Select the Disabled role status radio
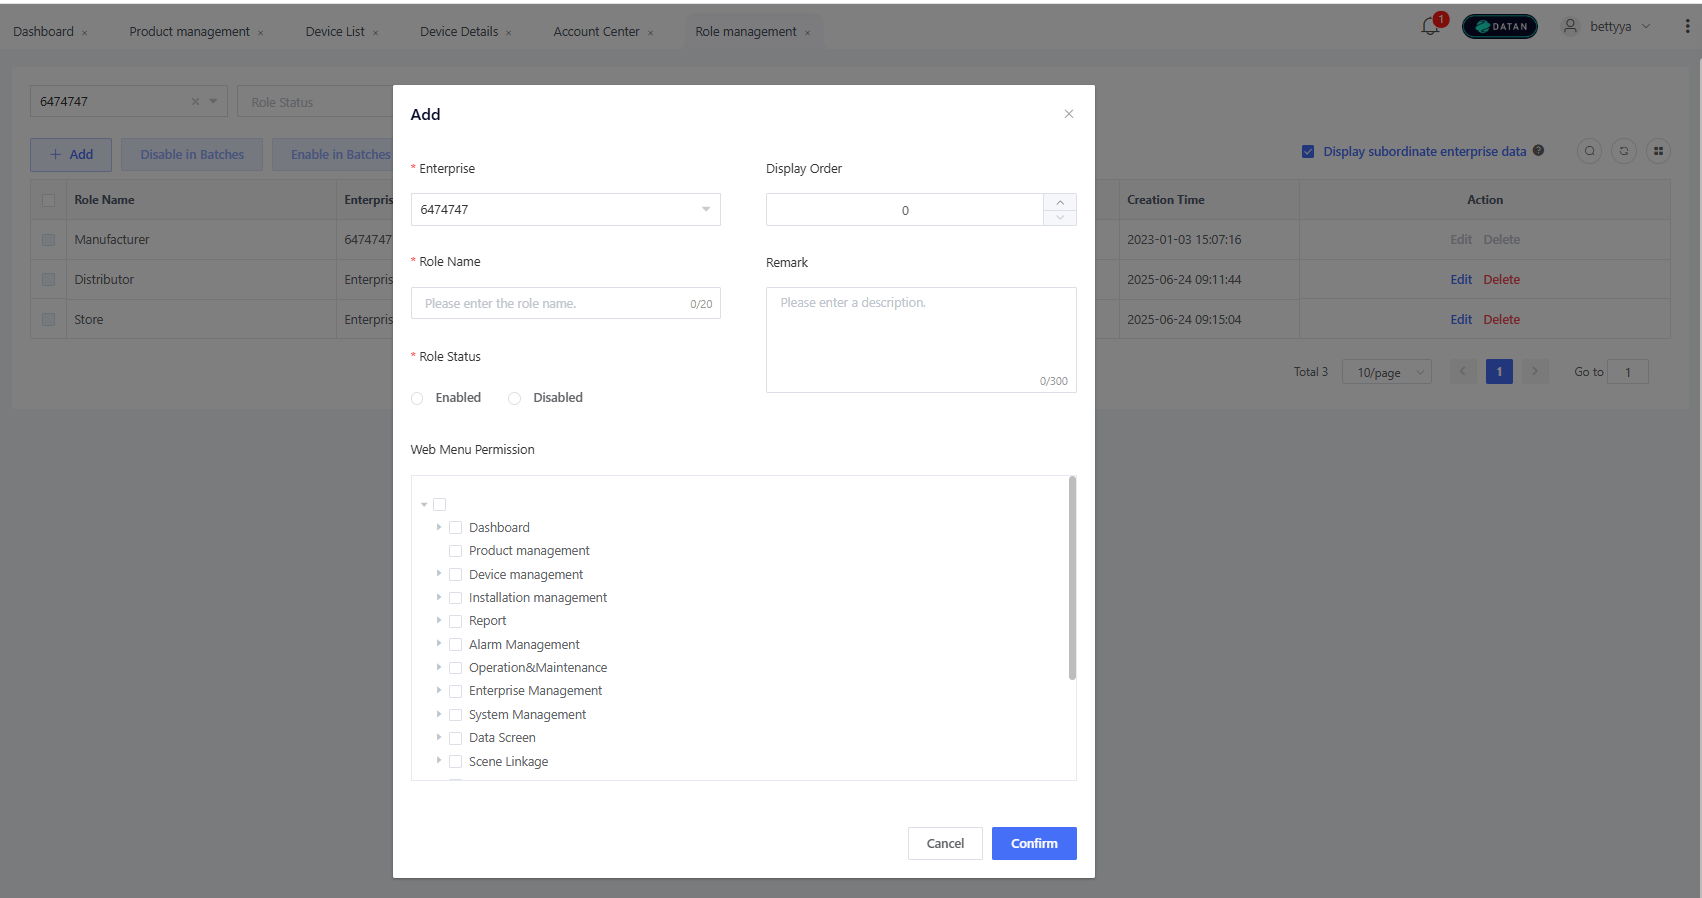This screenshot has width=1702, height=898. [x=515, y=398]
